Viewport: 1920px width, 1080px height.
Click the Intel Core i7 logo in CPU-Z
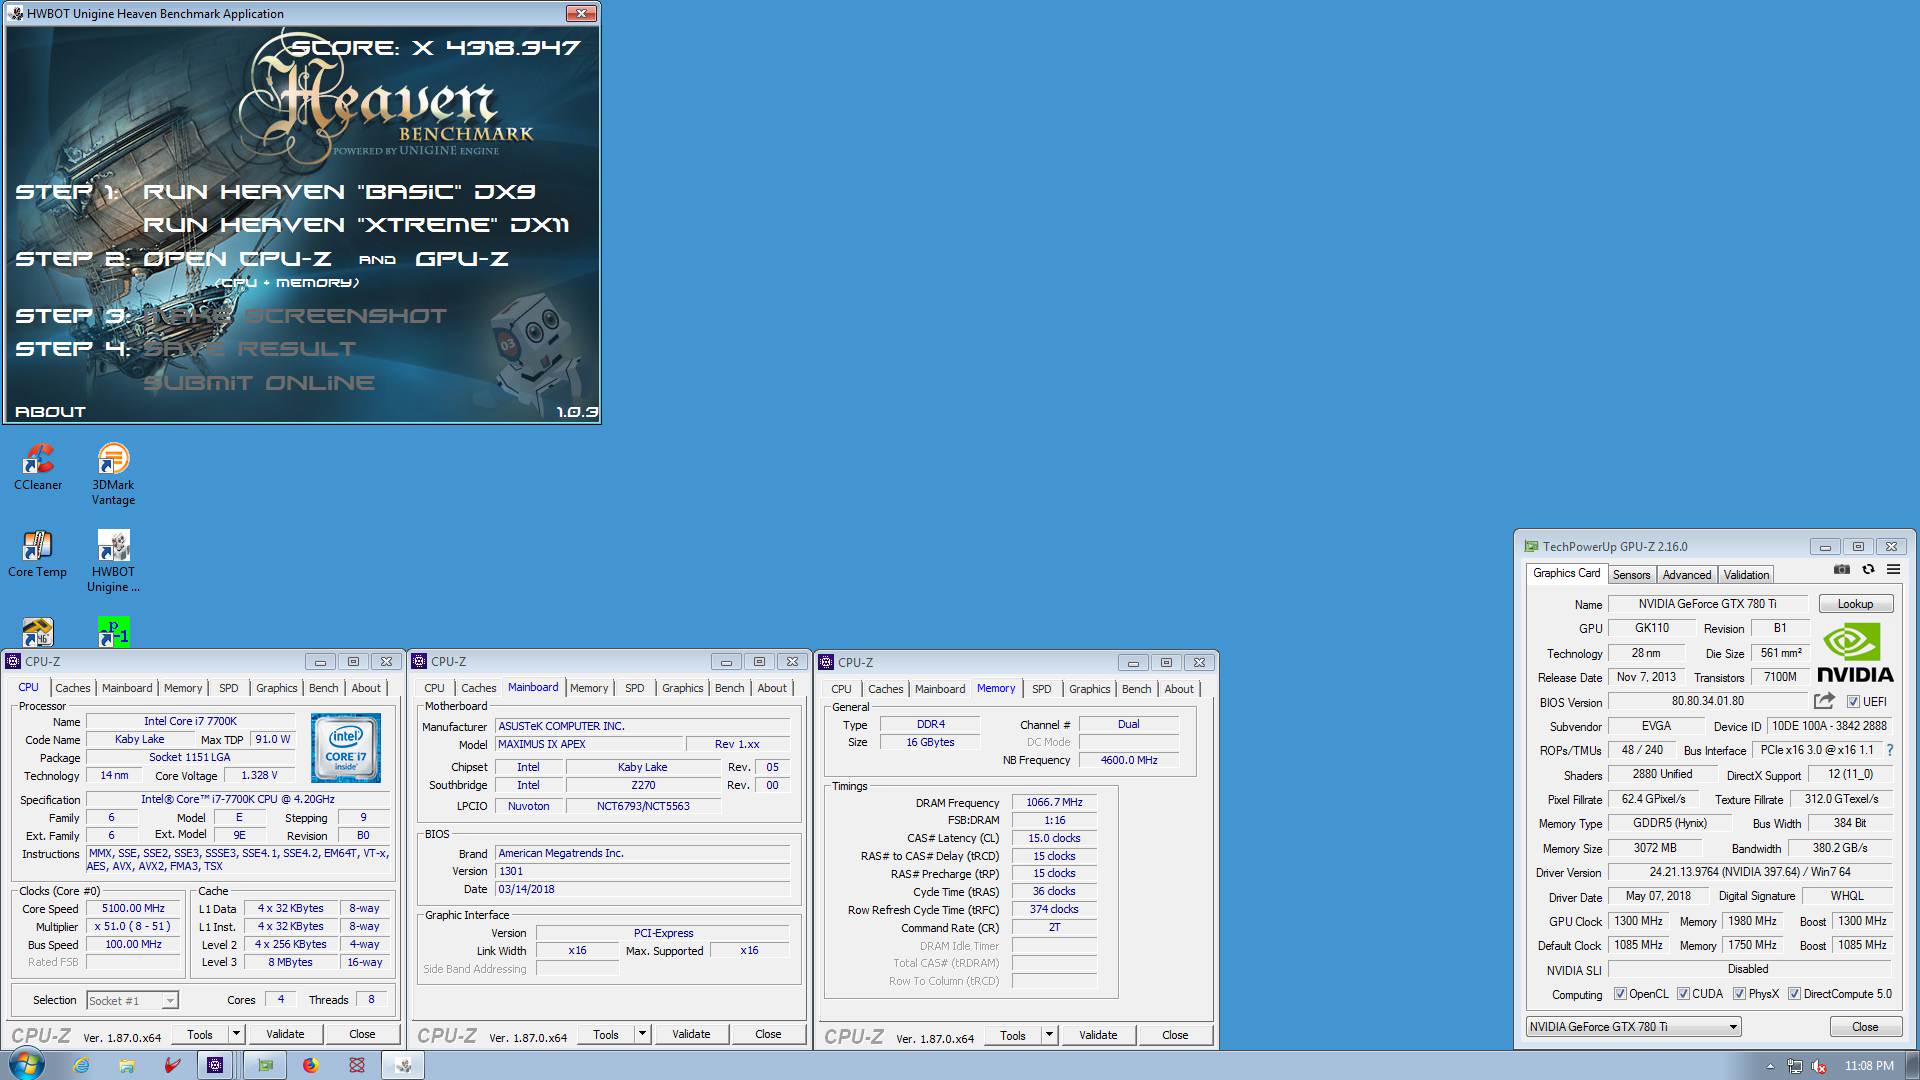coord(346,748)
